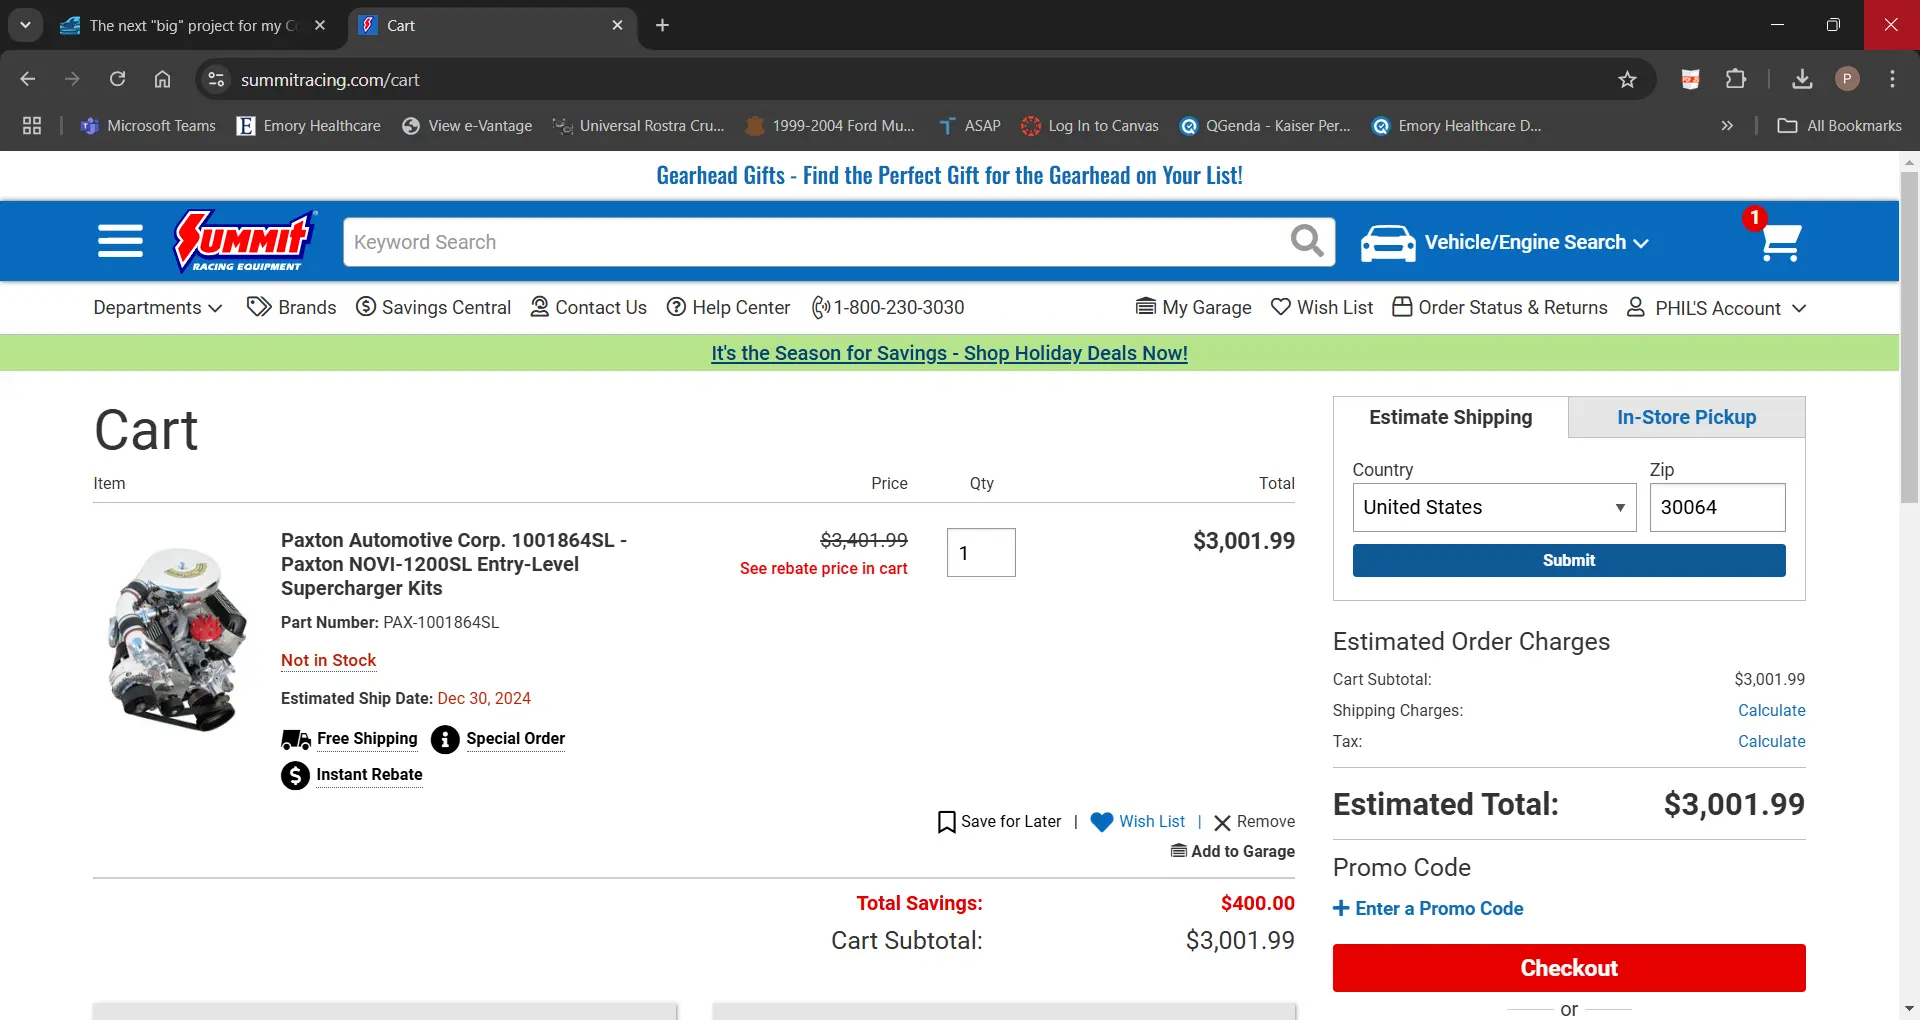The height and width of the screenshot is (1020, 1920).
Task: Bookmark this page with the star icon
Action: pyautogui.click(x=1627, y=80)
